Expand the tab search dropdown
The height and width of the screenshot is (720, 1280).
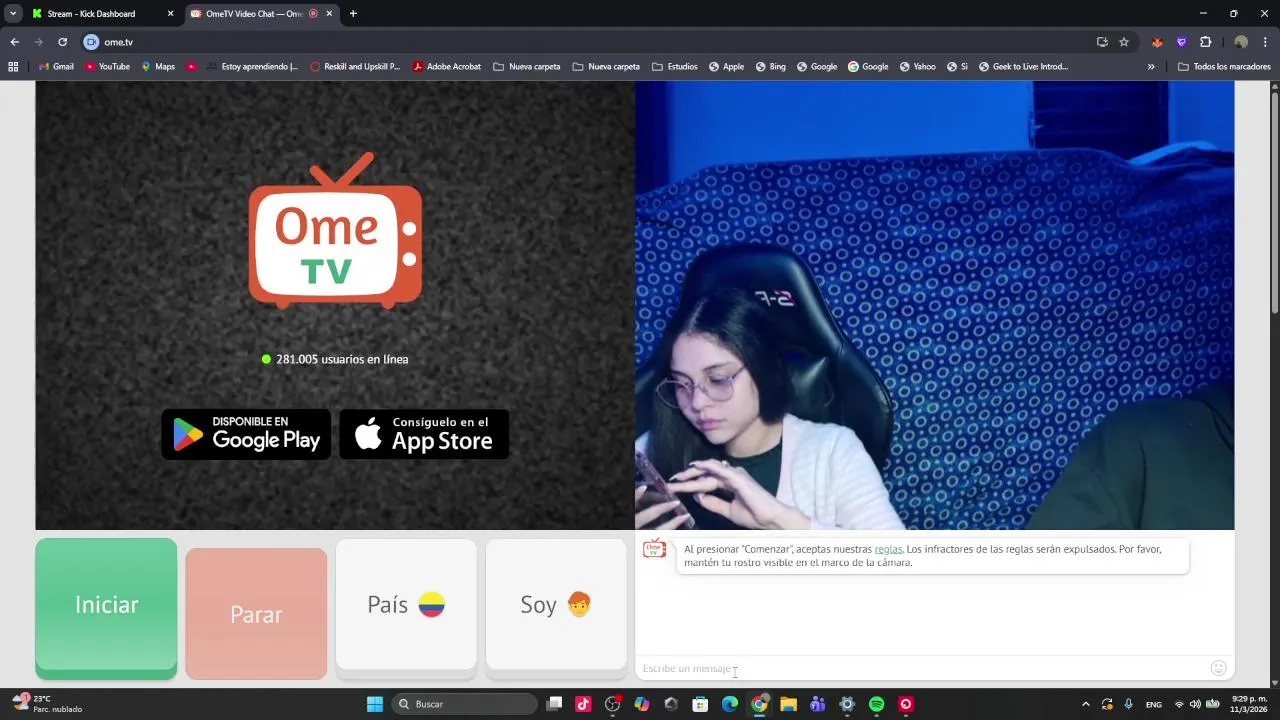point(13,14)
